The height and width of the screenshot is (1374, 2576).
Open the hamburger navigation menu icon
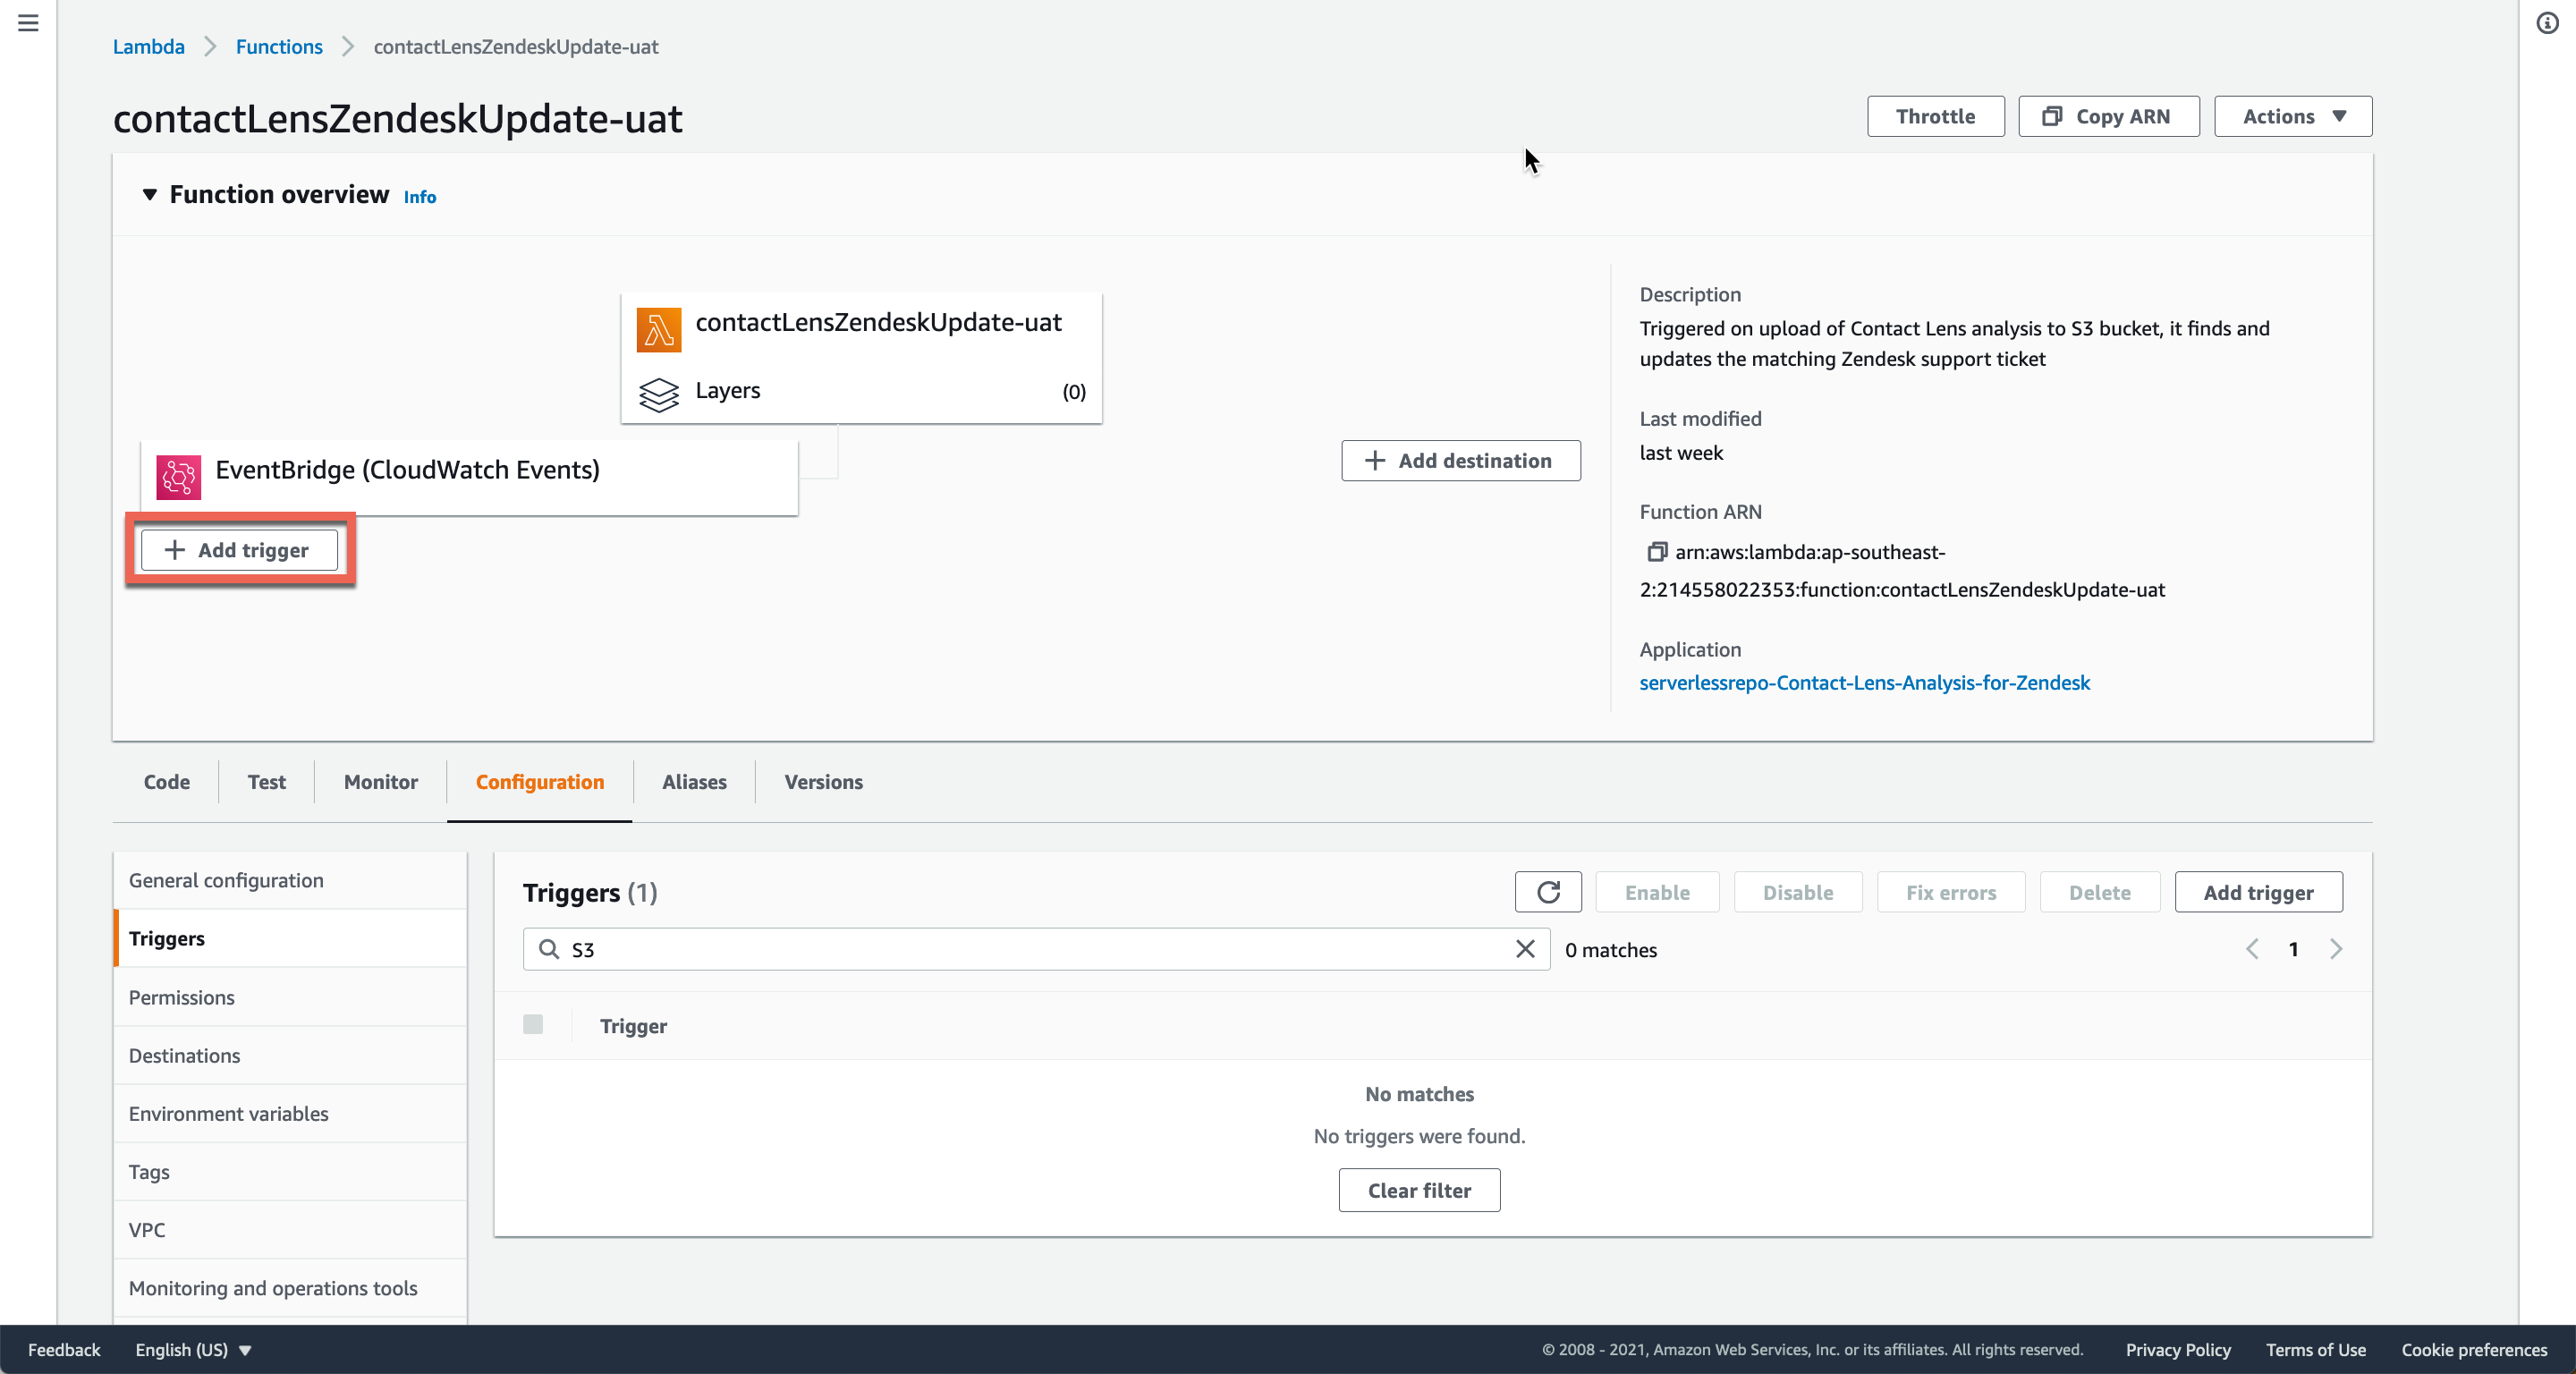coord(28,22)
